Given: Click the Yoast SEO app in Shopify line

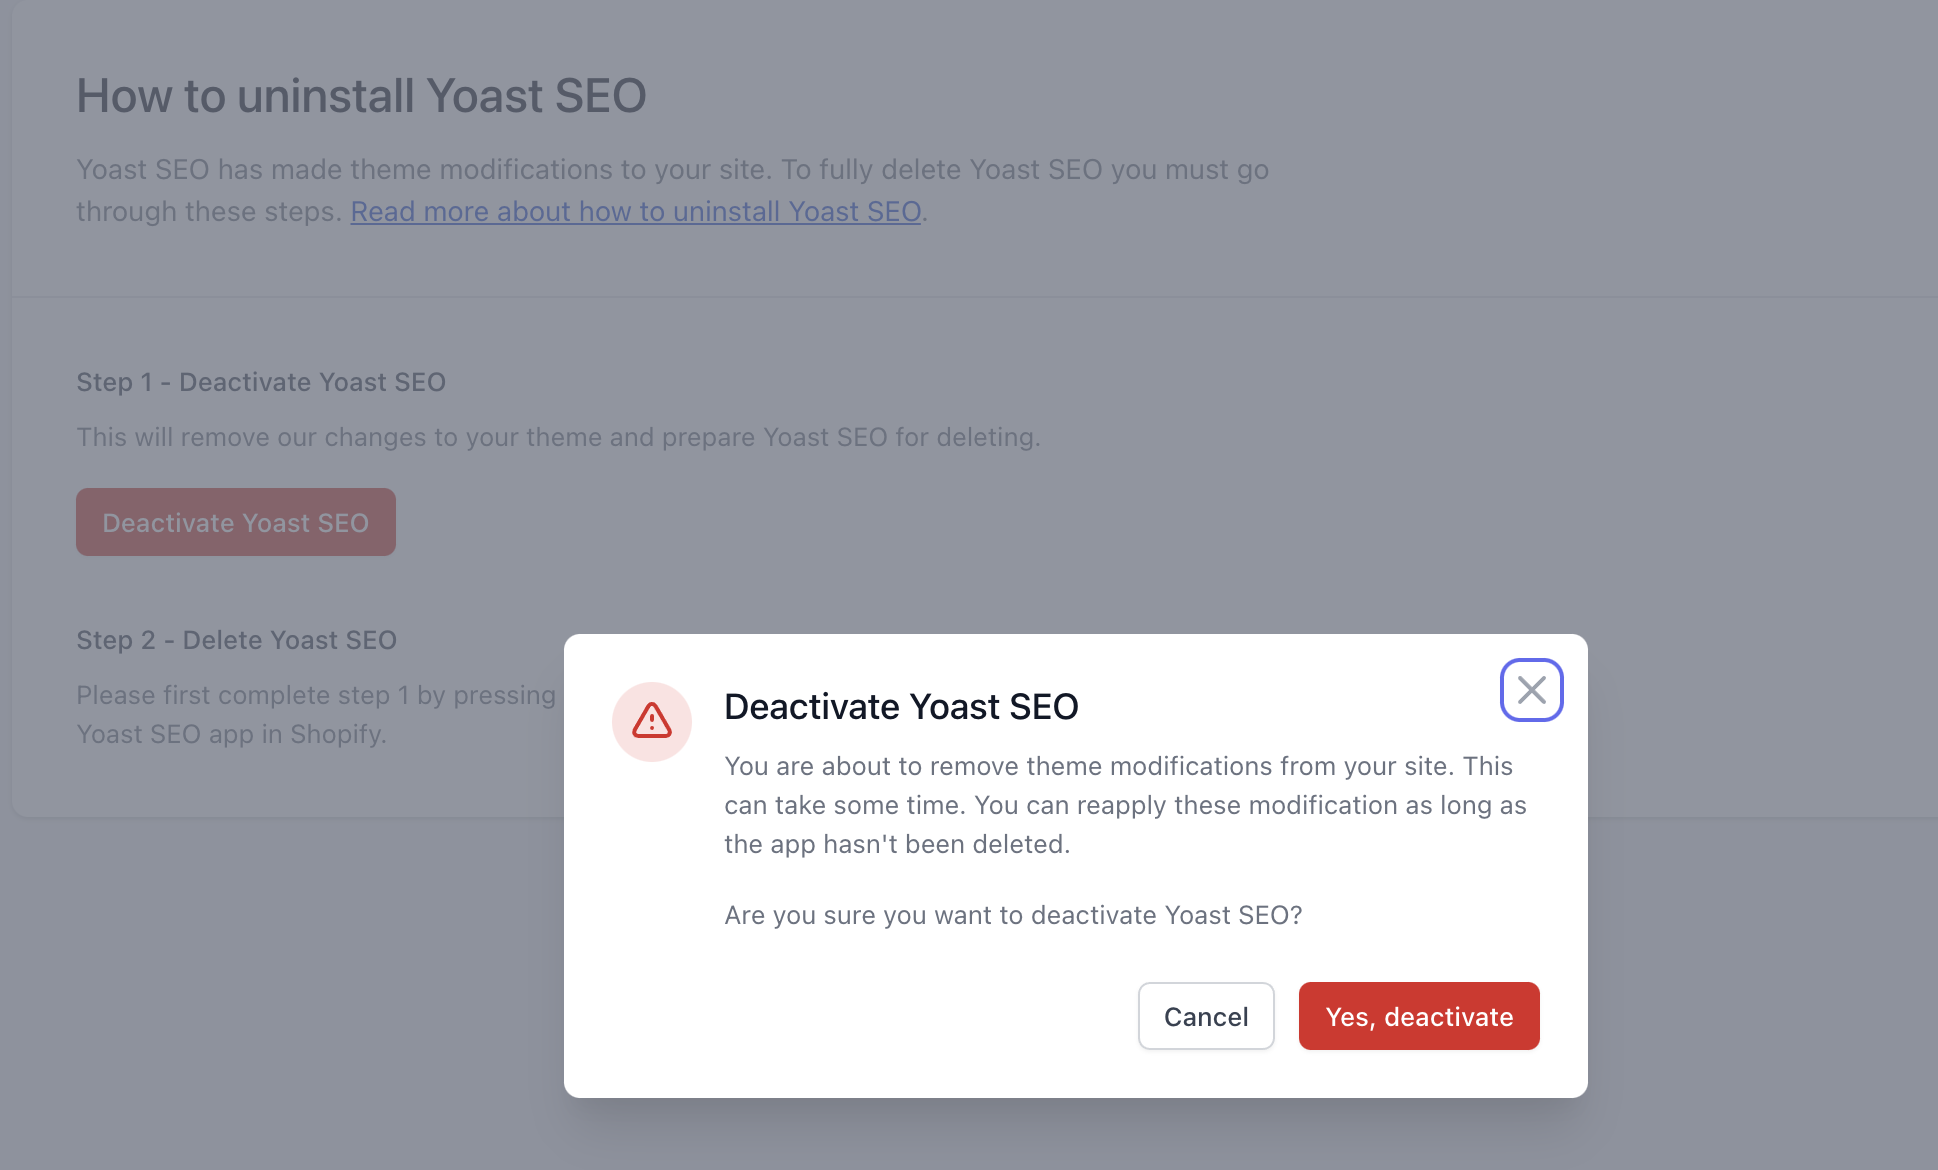Looking at the screenshot, I should click(232, 734).
